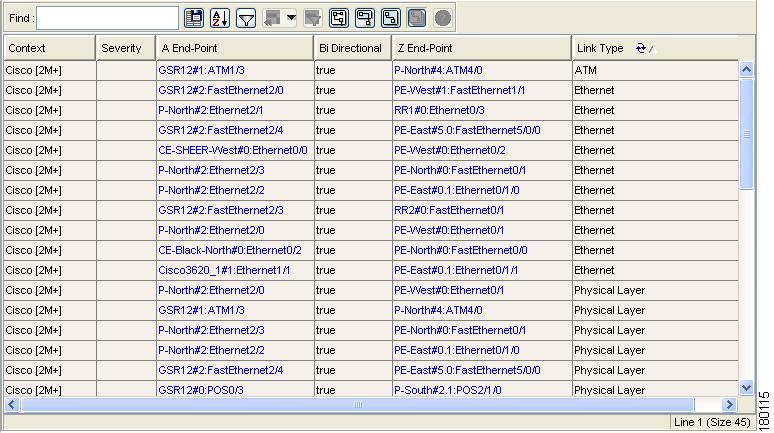Focus the Find text field
Screen dimensions: 774x433
(108, 18)
